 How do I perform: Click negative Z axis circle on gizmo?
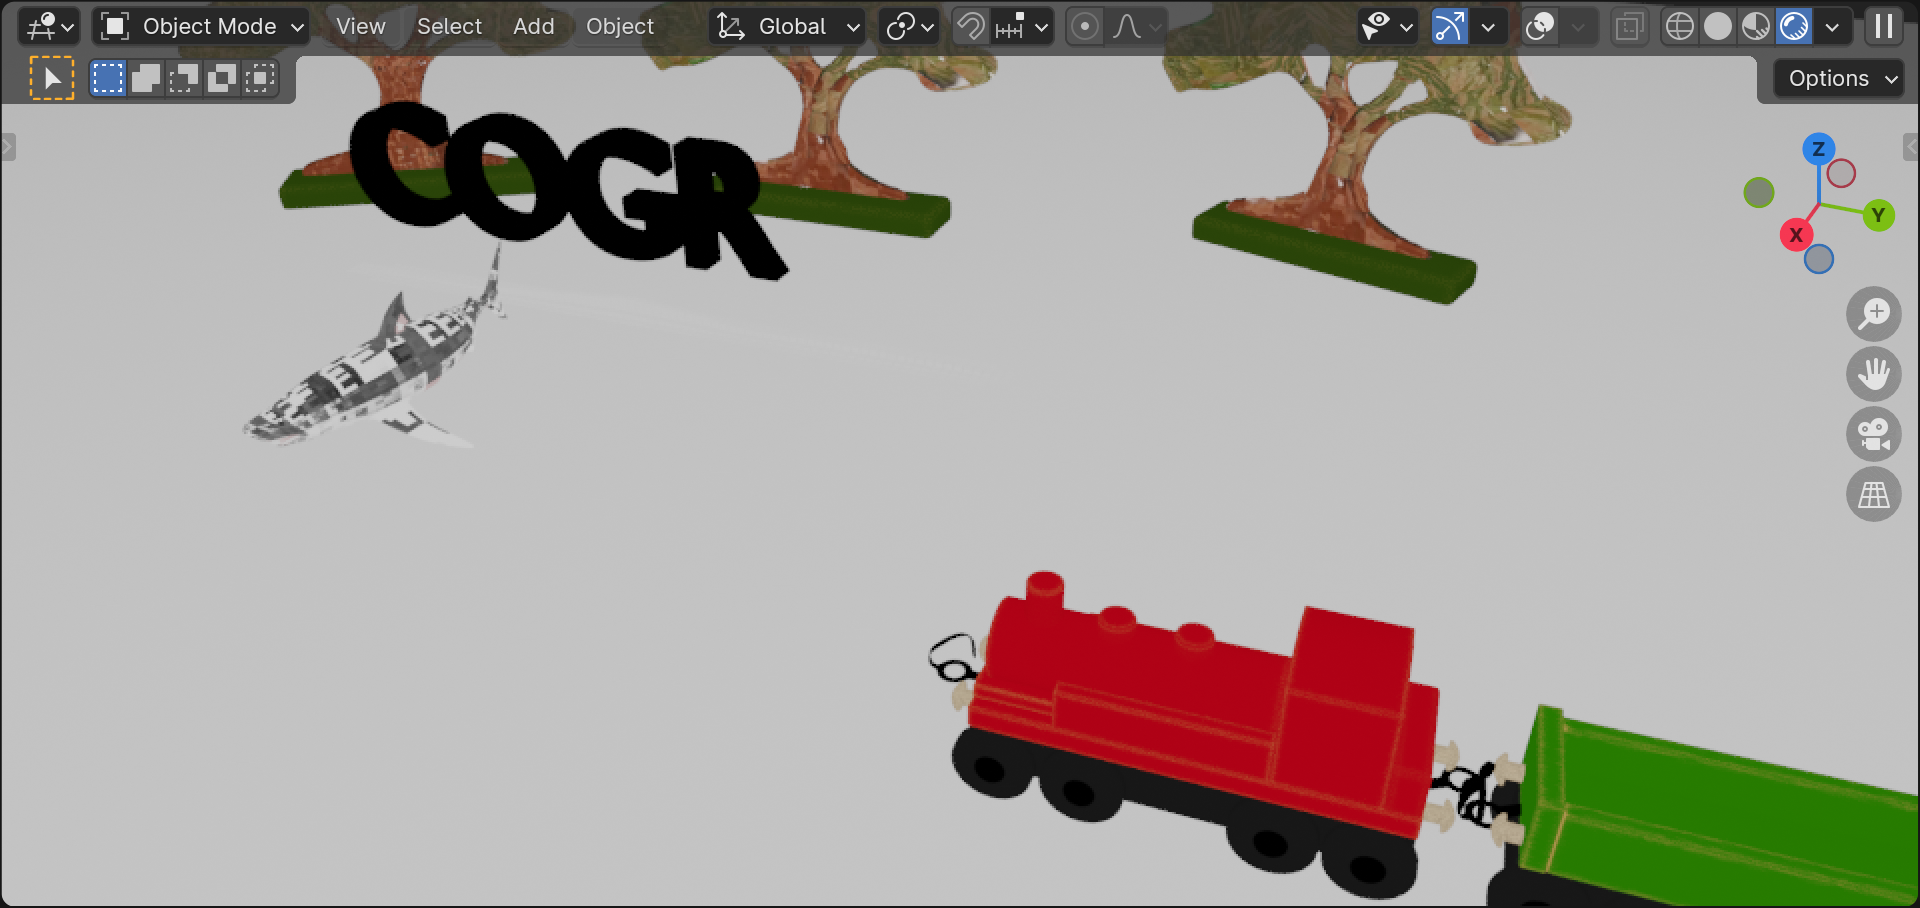pos(1819,259)
